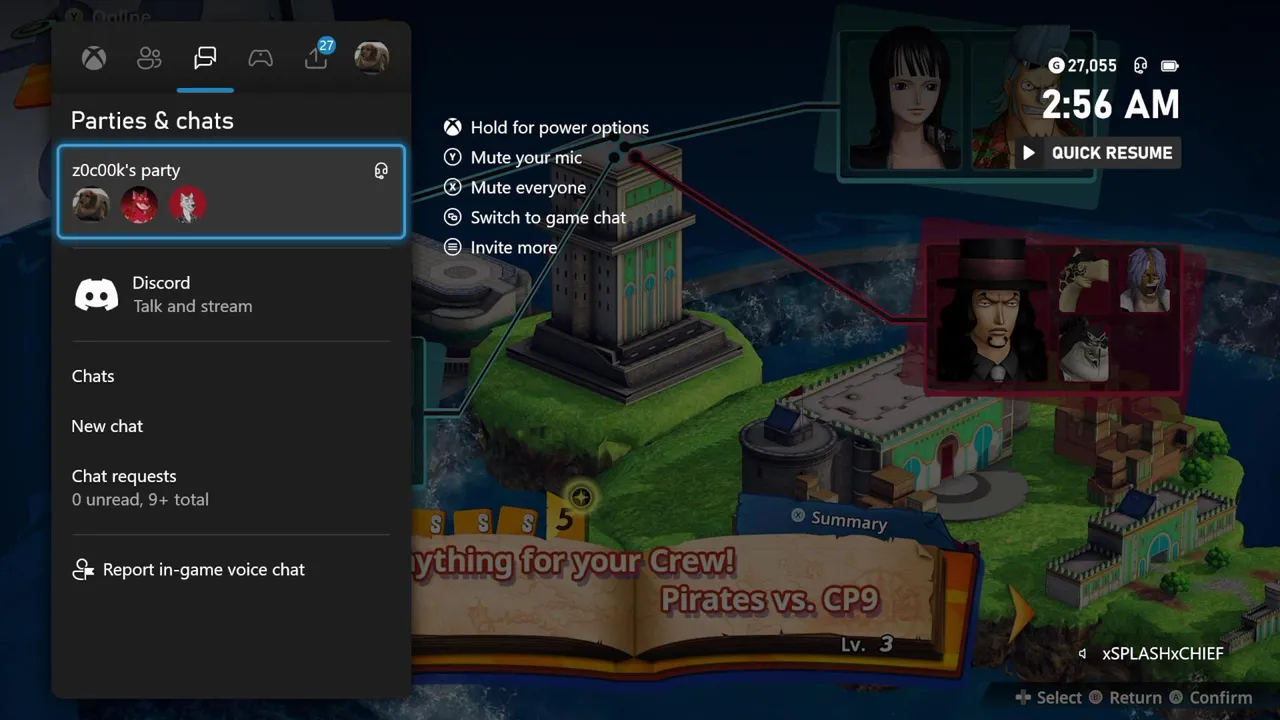1280x720 pixels.
Task: Open z0c00k's party card
Action: (x=231, y=192)
